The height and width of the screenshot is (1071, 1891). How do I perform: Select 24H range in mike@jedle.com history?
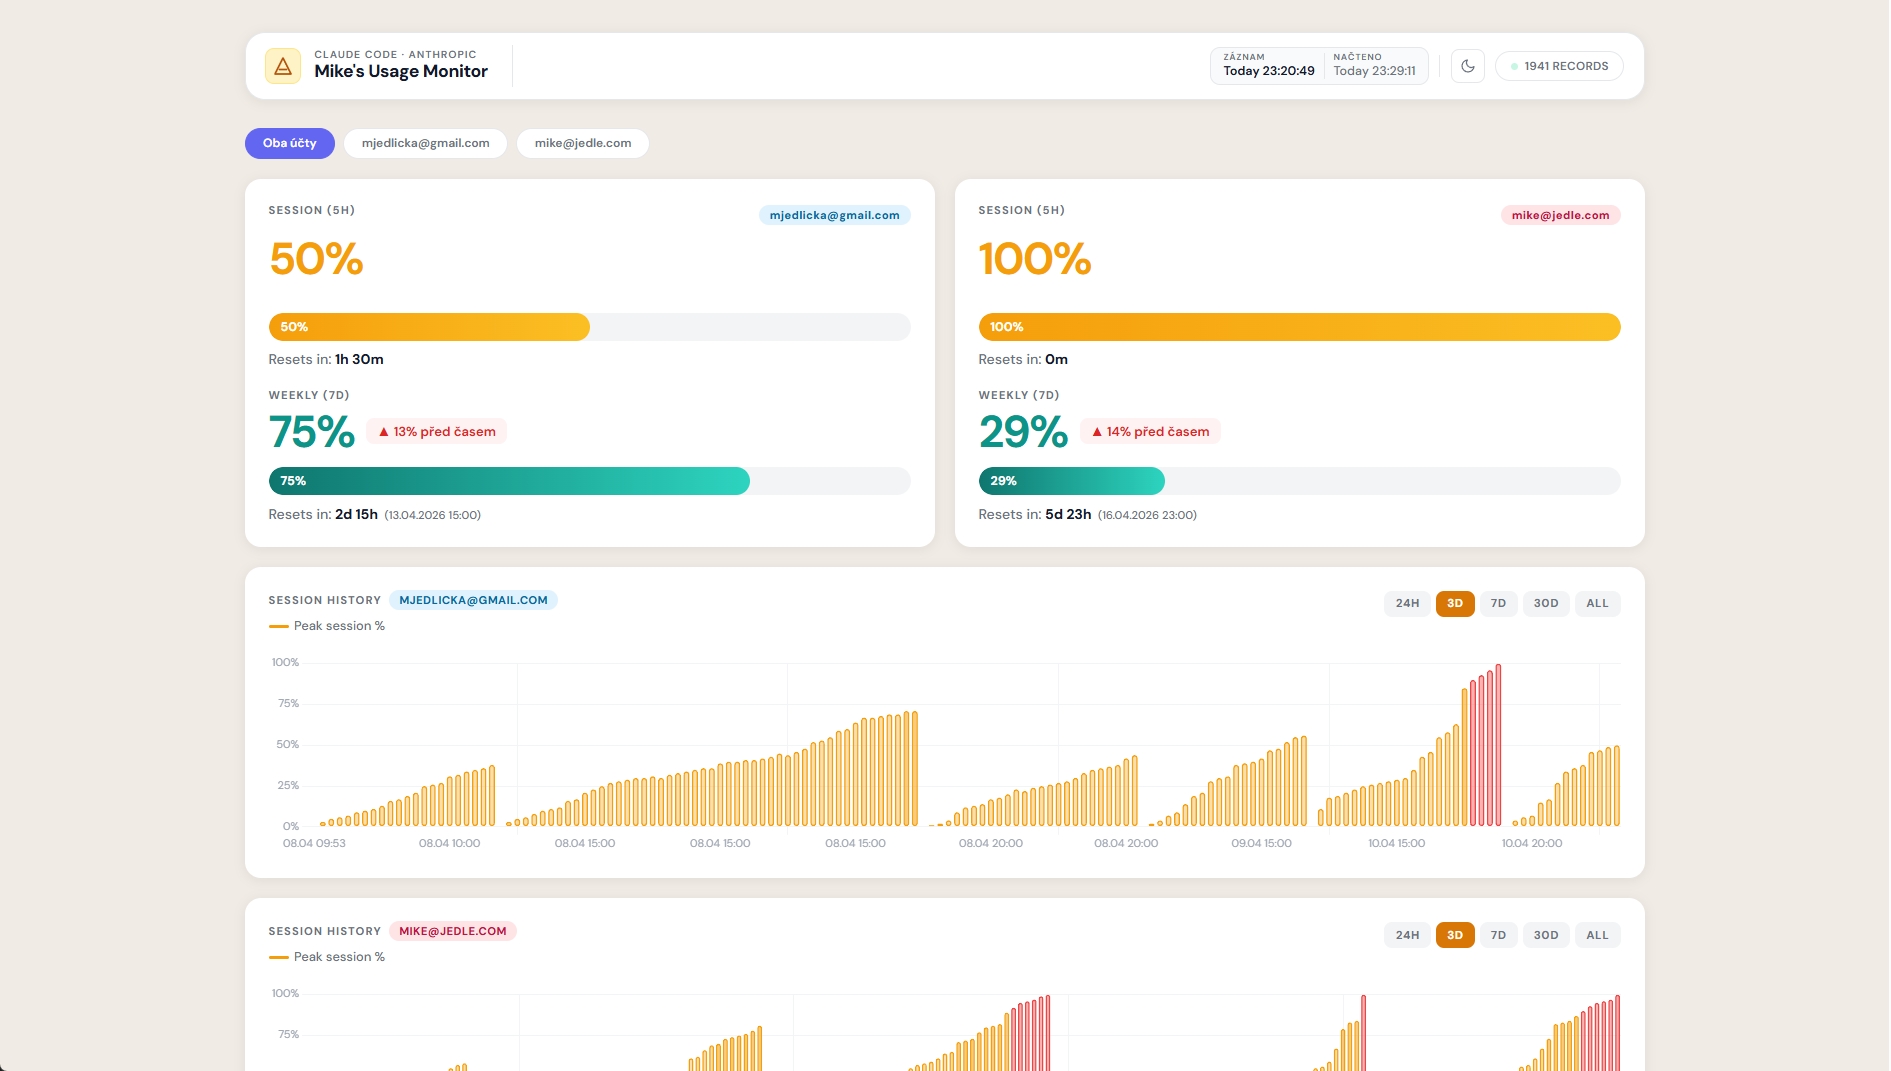tap(1407, 935)
